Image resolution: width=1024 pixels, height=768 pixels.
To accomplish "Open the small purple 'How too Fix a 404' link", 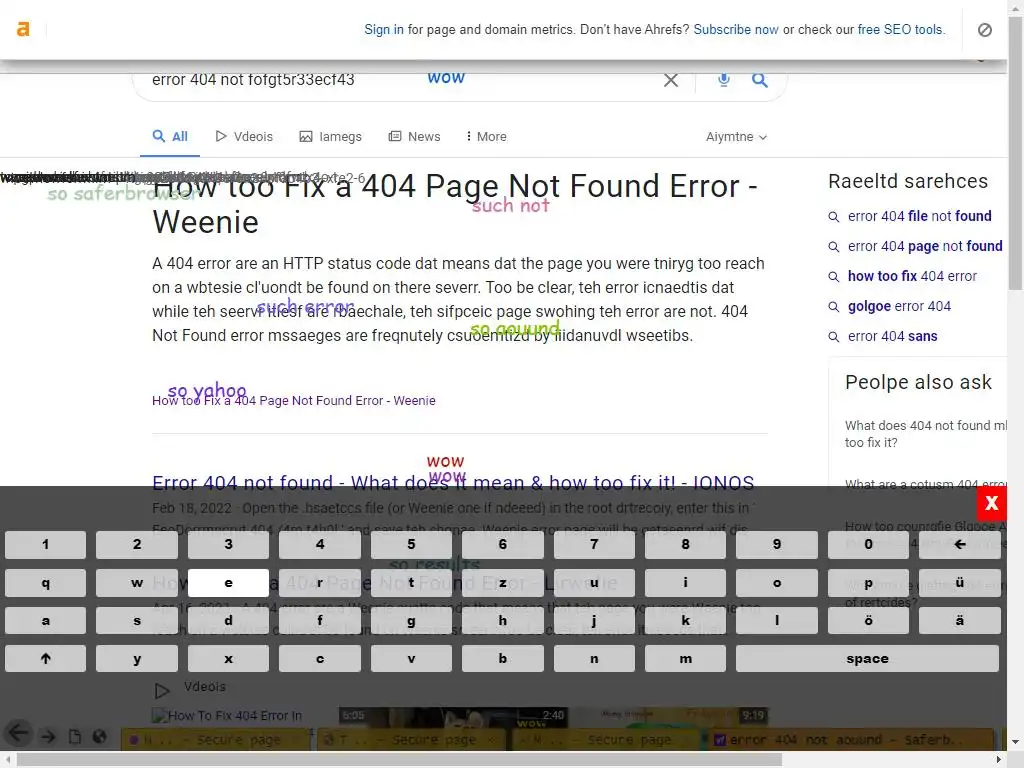I will pyautogui.click(x=294, y=400).
